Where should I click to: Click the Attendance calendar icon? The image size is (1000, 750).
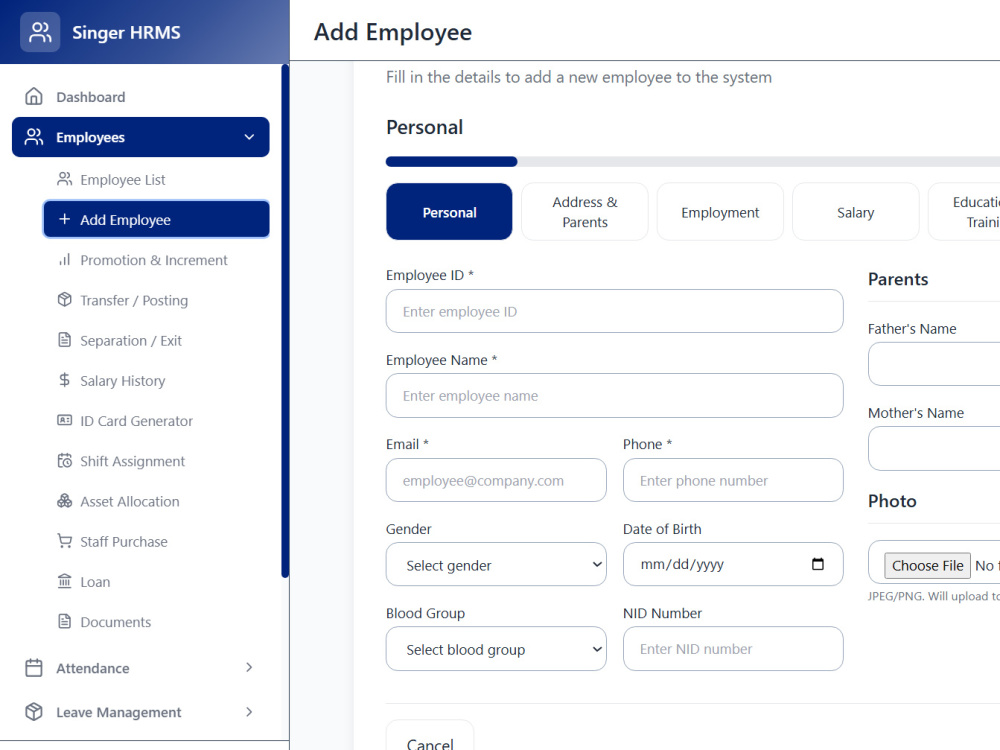click(34, 668)
